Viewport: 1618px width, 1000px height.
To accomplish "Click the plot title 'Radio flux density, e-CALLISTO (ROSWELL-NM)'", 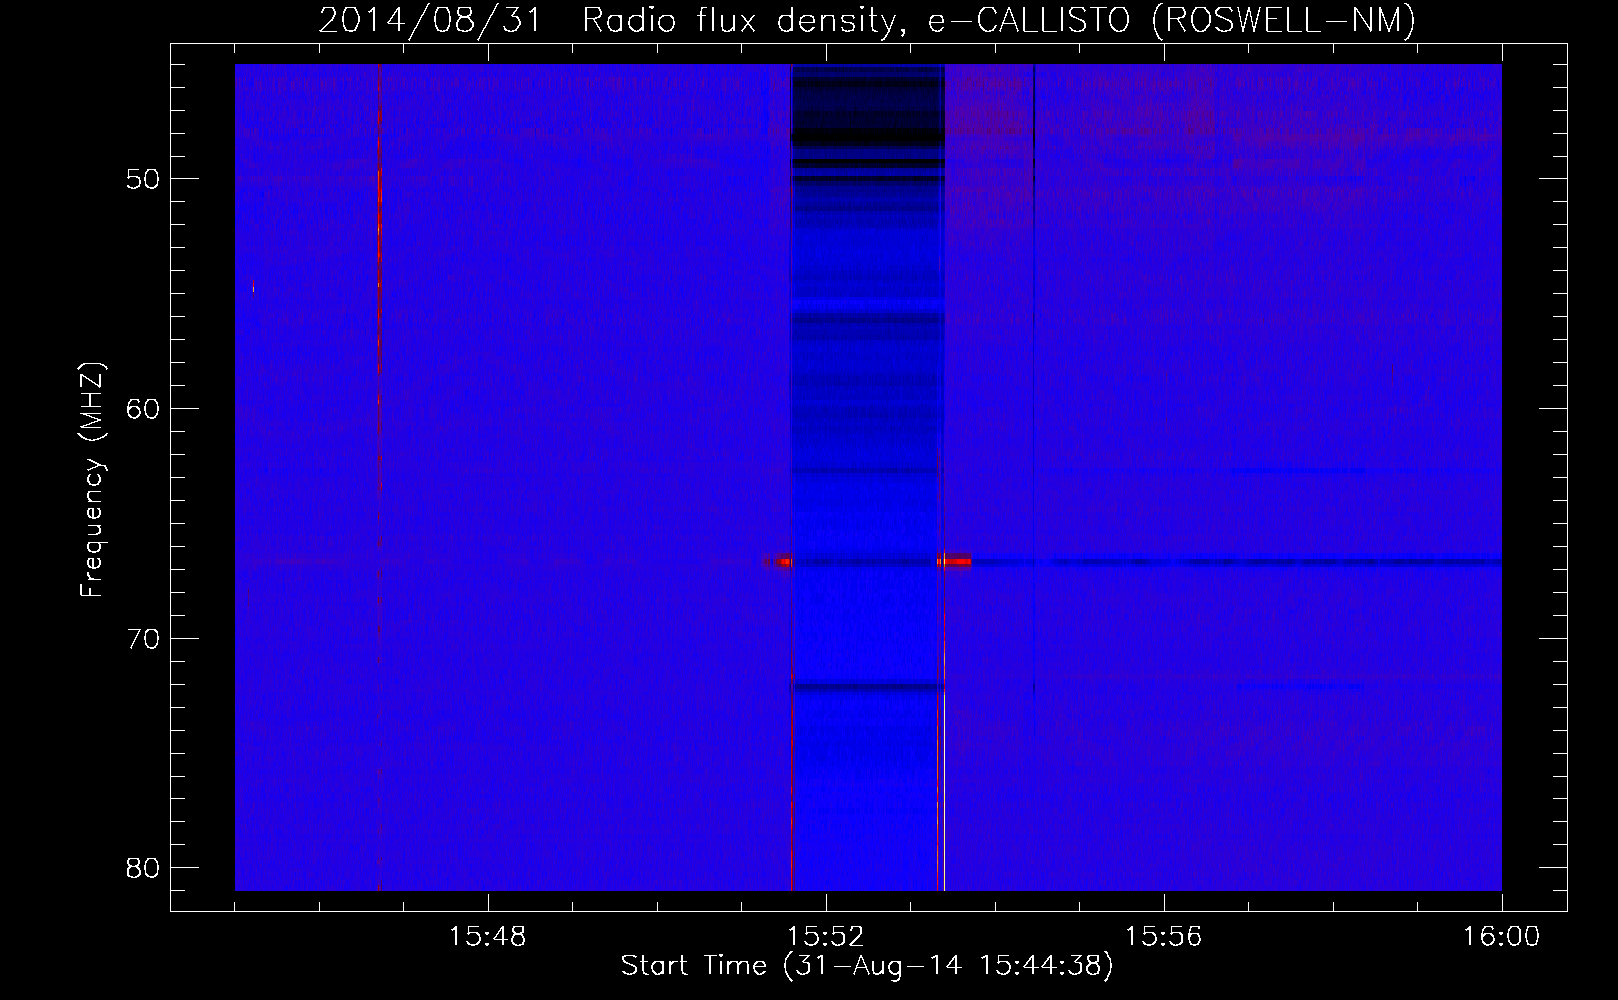I will click(999, 20).
